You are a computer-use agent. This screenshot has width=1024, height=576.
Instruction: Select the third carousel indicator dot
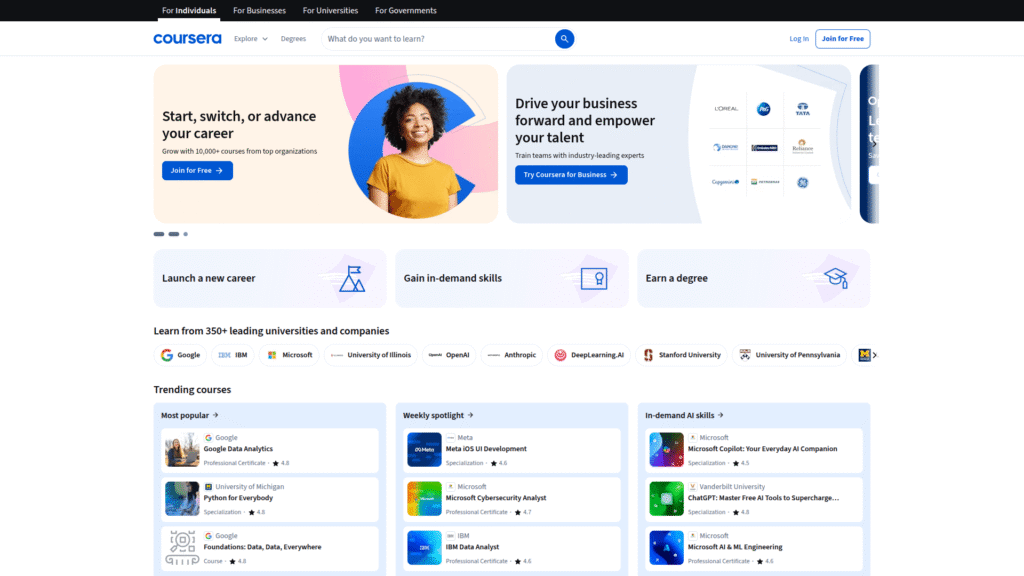[x=184, y=233]
